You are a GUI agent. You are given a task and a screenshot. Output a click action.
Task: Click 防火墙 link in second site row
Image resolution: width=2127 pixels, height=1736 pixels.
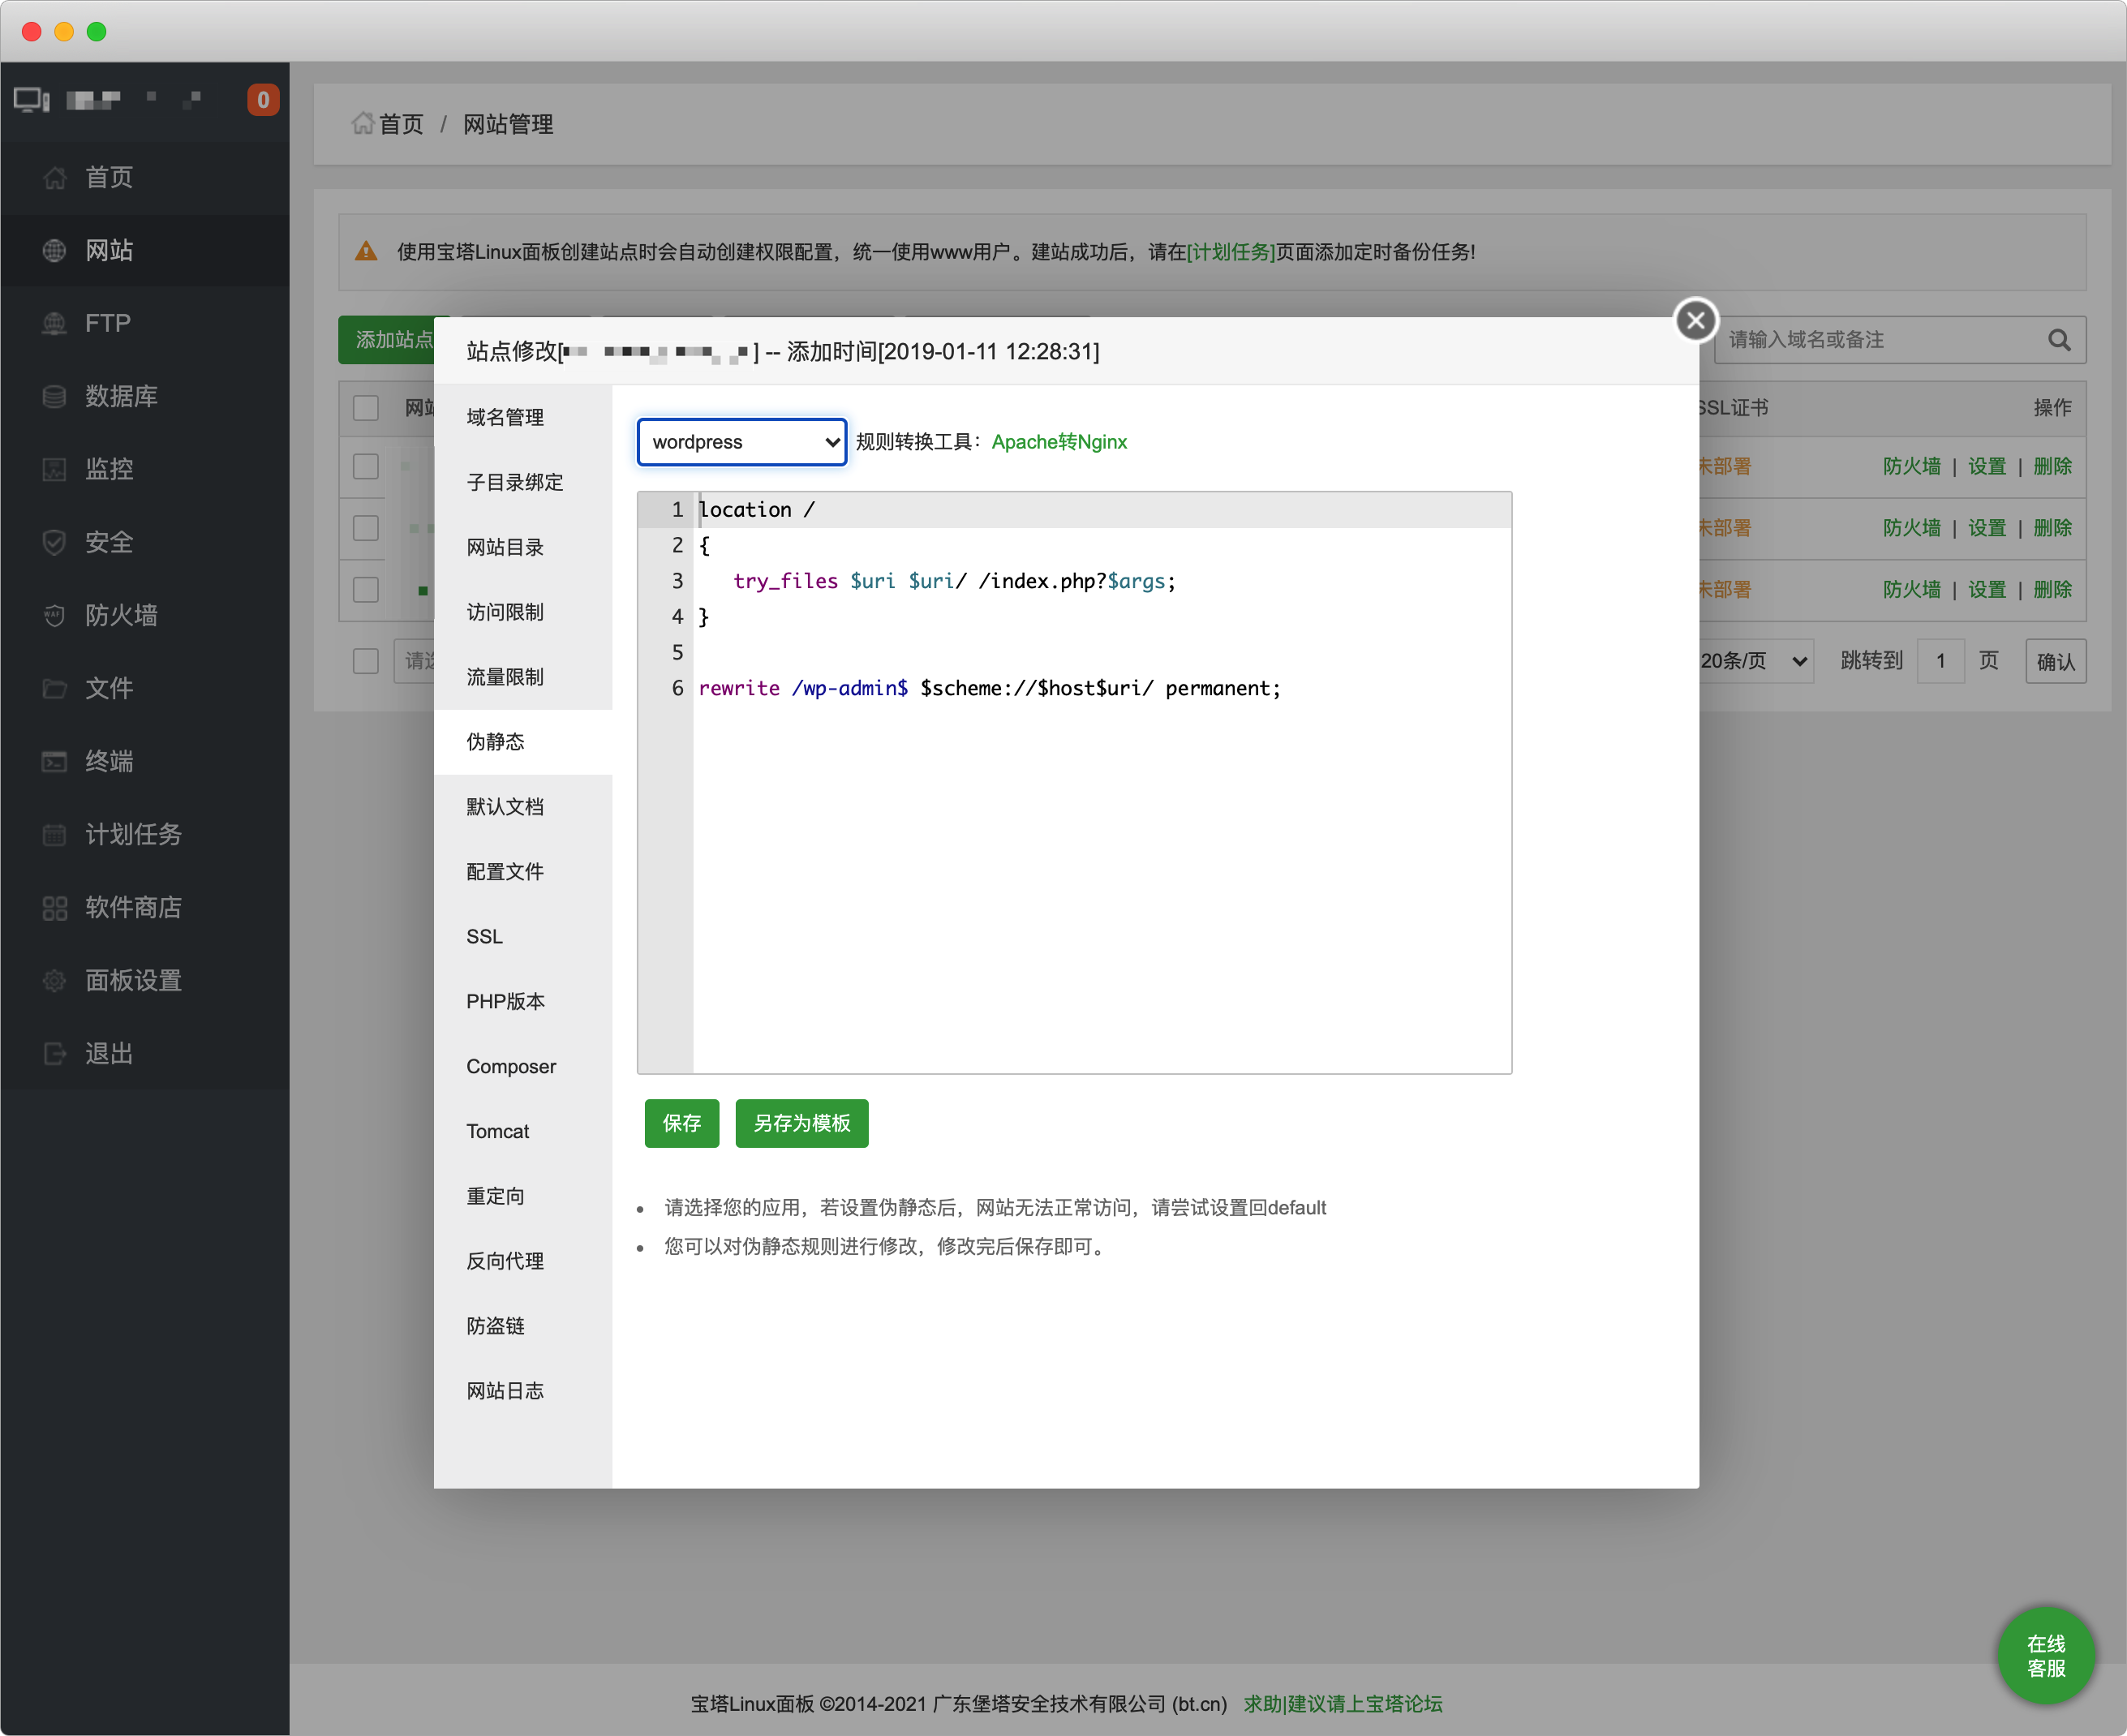tap(1912, 528)
